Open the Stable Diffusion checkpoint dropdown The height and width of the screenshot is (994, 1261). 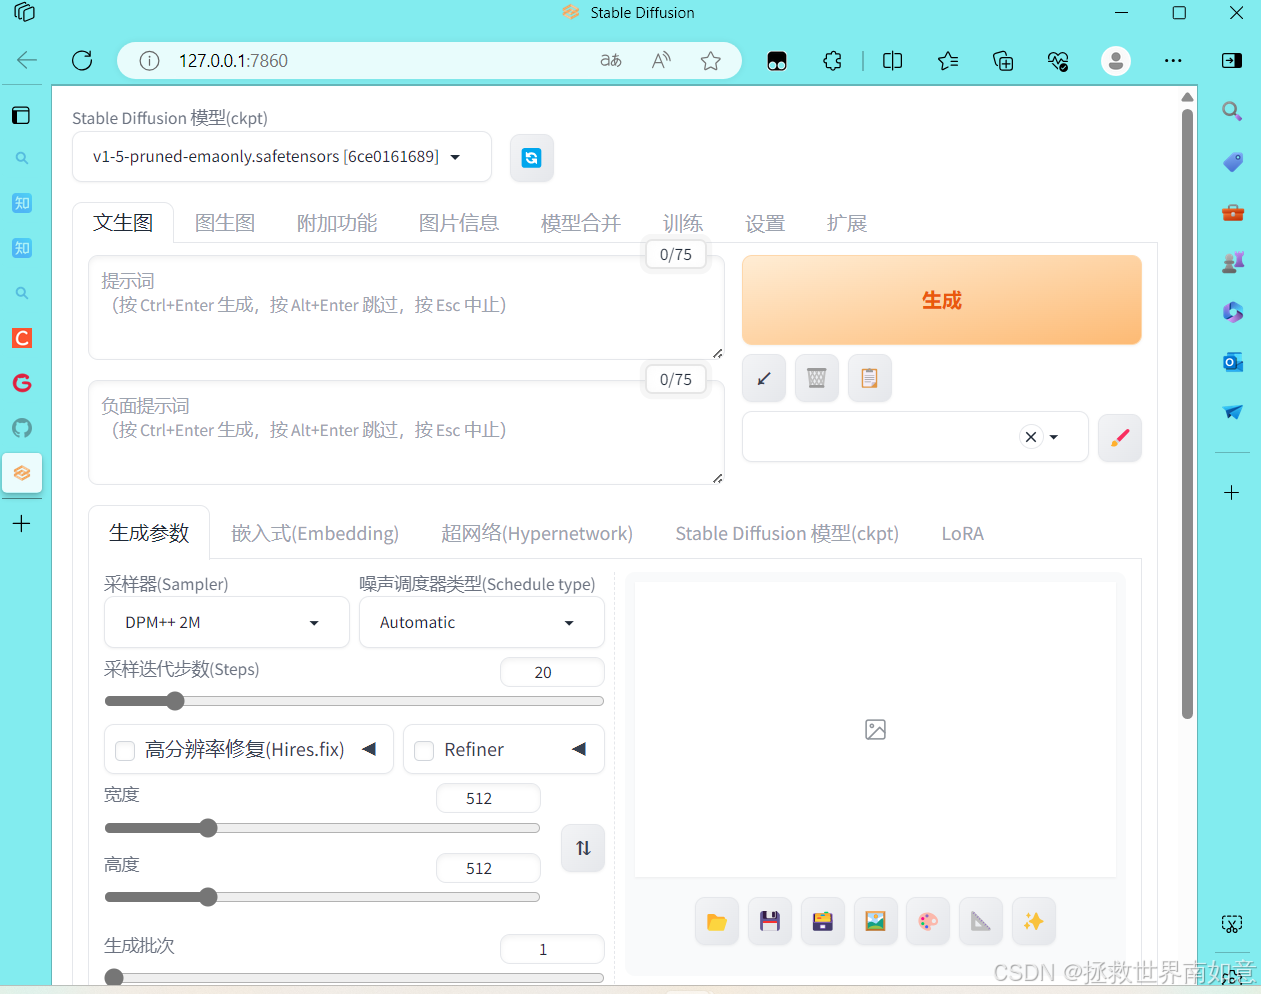[x=282, y=157]
